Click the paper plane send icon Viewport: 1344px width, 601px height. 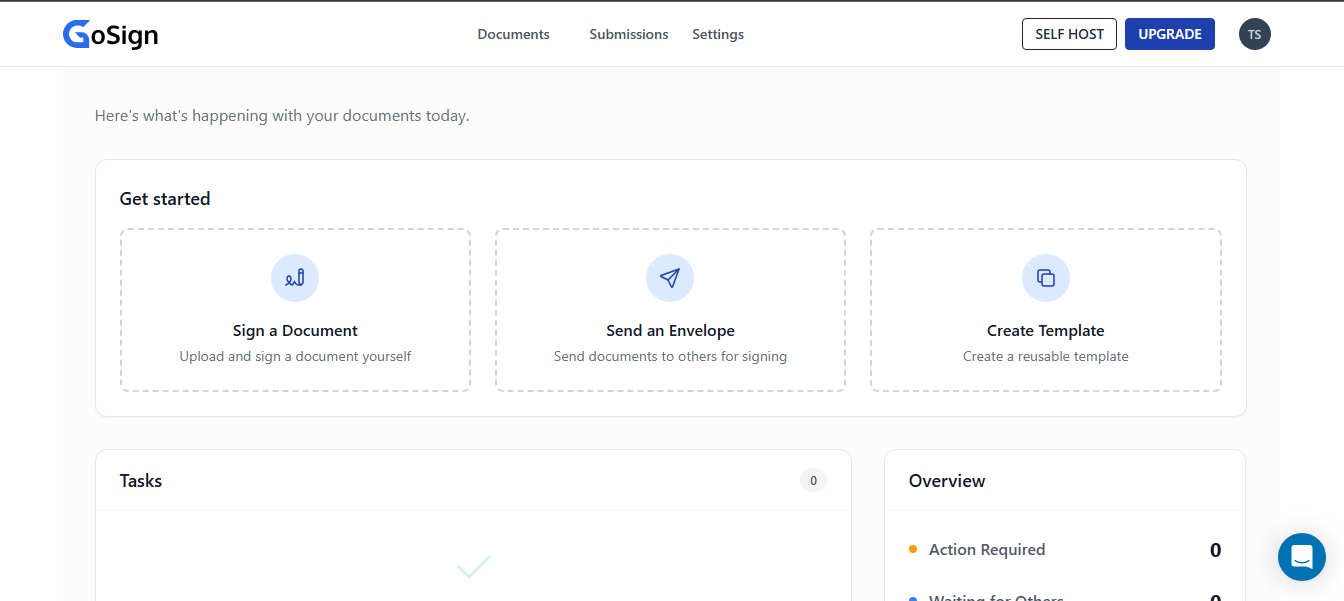click(x=670, y=278)
